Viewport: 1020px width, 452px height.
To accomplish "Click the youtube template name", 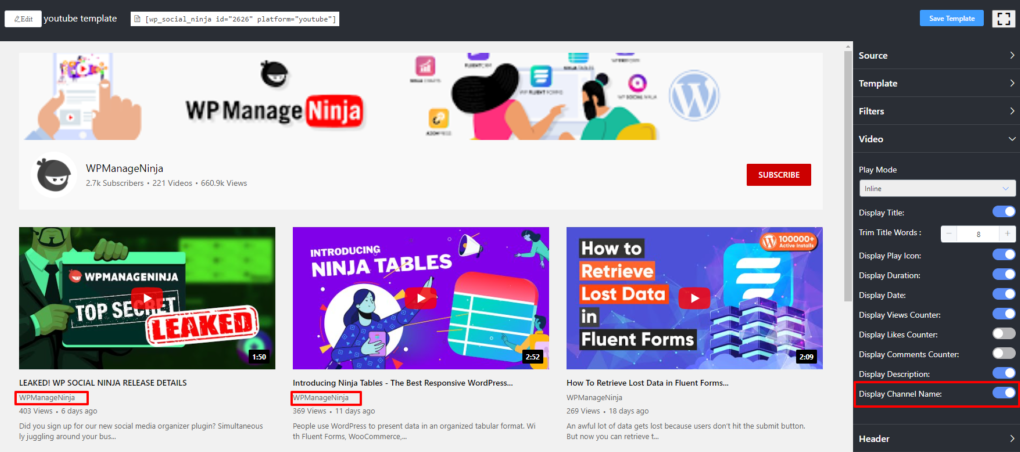I will [x=80, y=18].
